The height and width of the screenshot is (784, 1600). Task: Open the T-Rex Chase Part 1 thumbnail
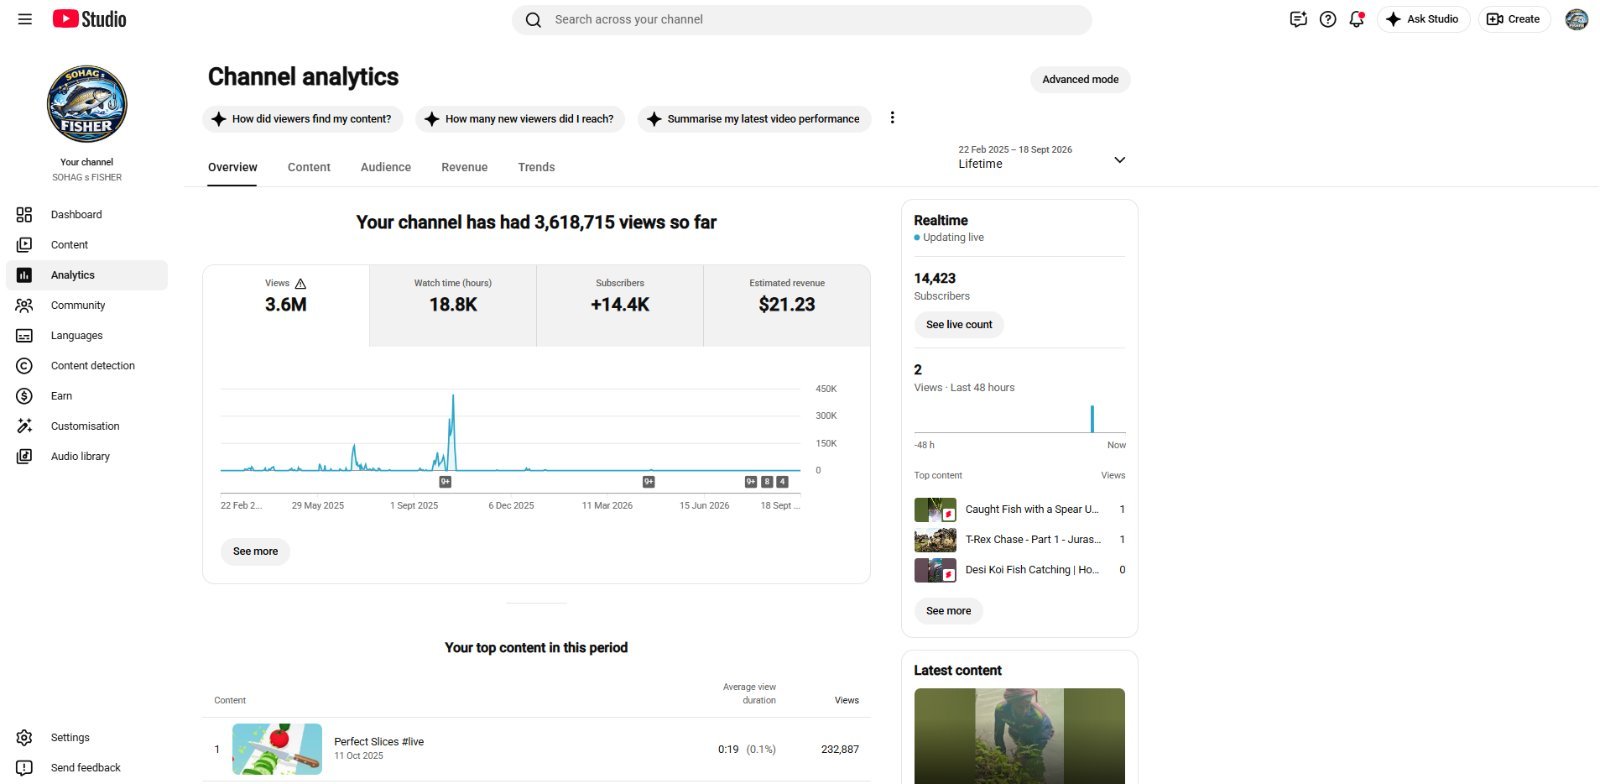935,540
